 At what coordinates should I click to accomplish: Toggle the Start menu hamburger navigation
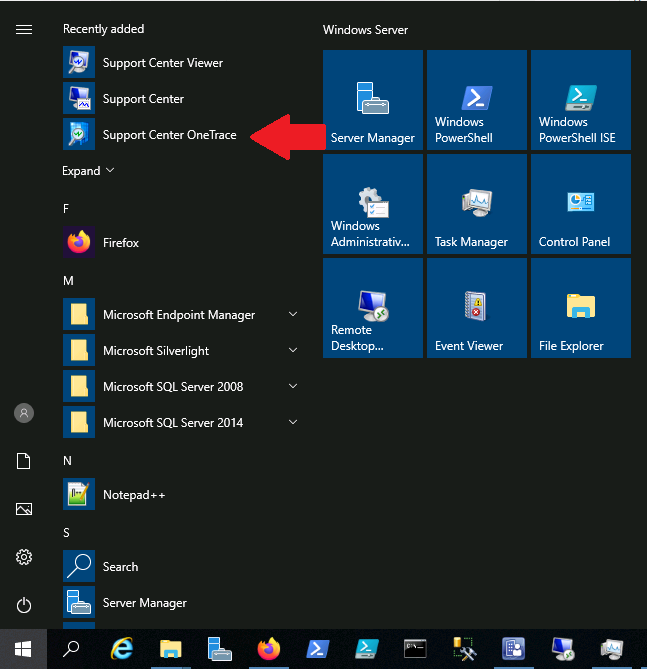coord(24,29)
